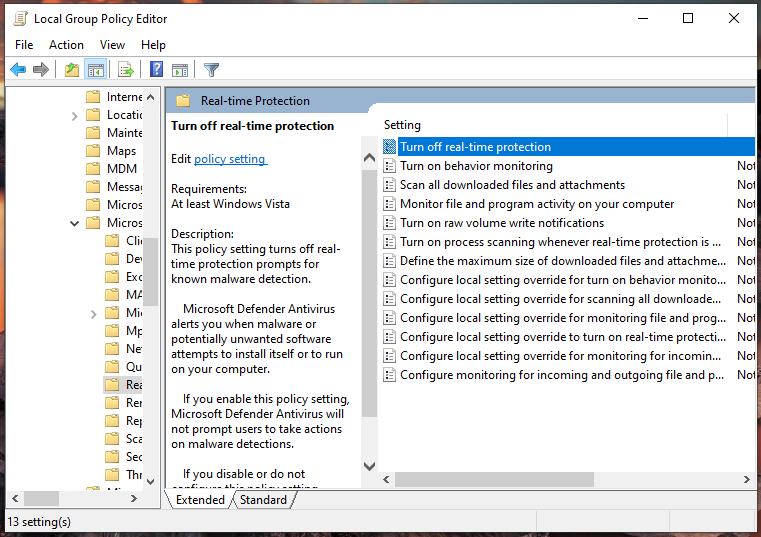Click the Export List toolbar icon
Screen dimensions: 761x537
[x=126, y=69]
